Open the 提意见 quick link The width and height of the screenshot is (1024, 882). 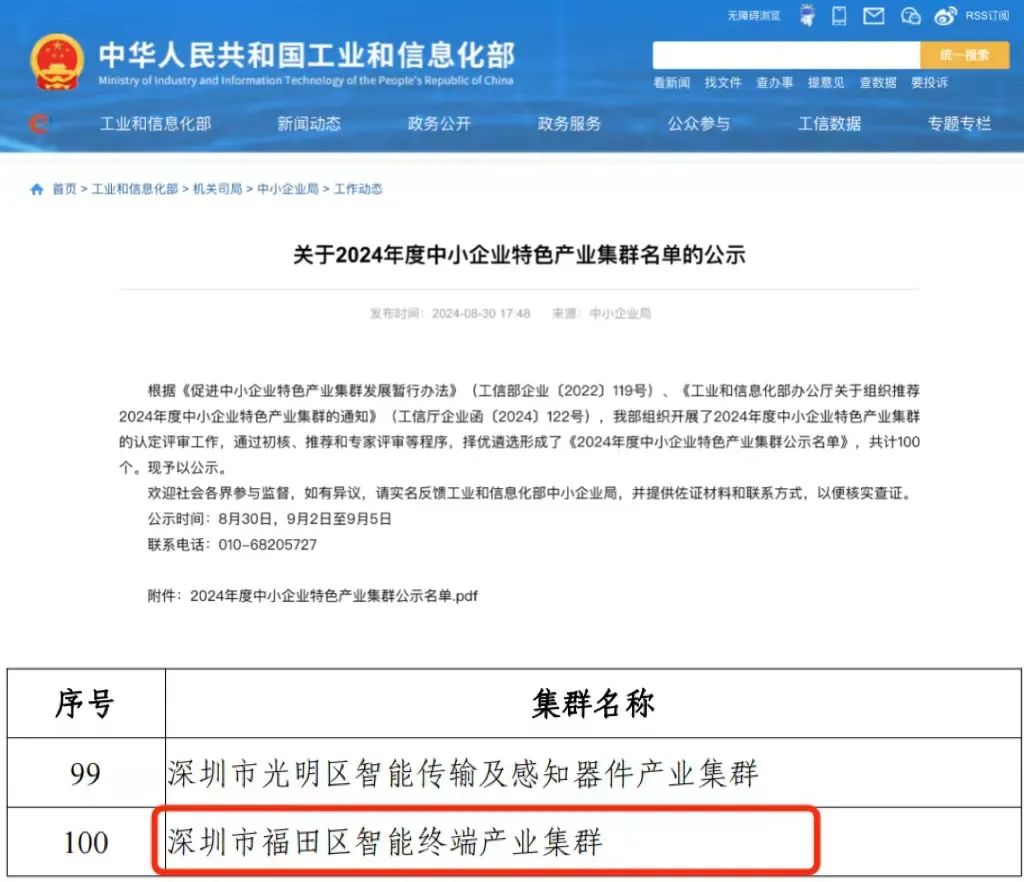tap(826, 82)
